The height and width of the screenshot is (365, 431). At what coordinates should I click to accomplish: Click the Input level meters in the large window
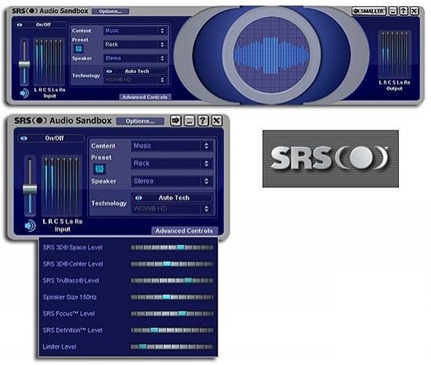coord(49,62)
